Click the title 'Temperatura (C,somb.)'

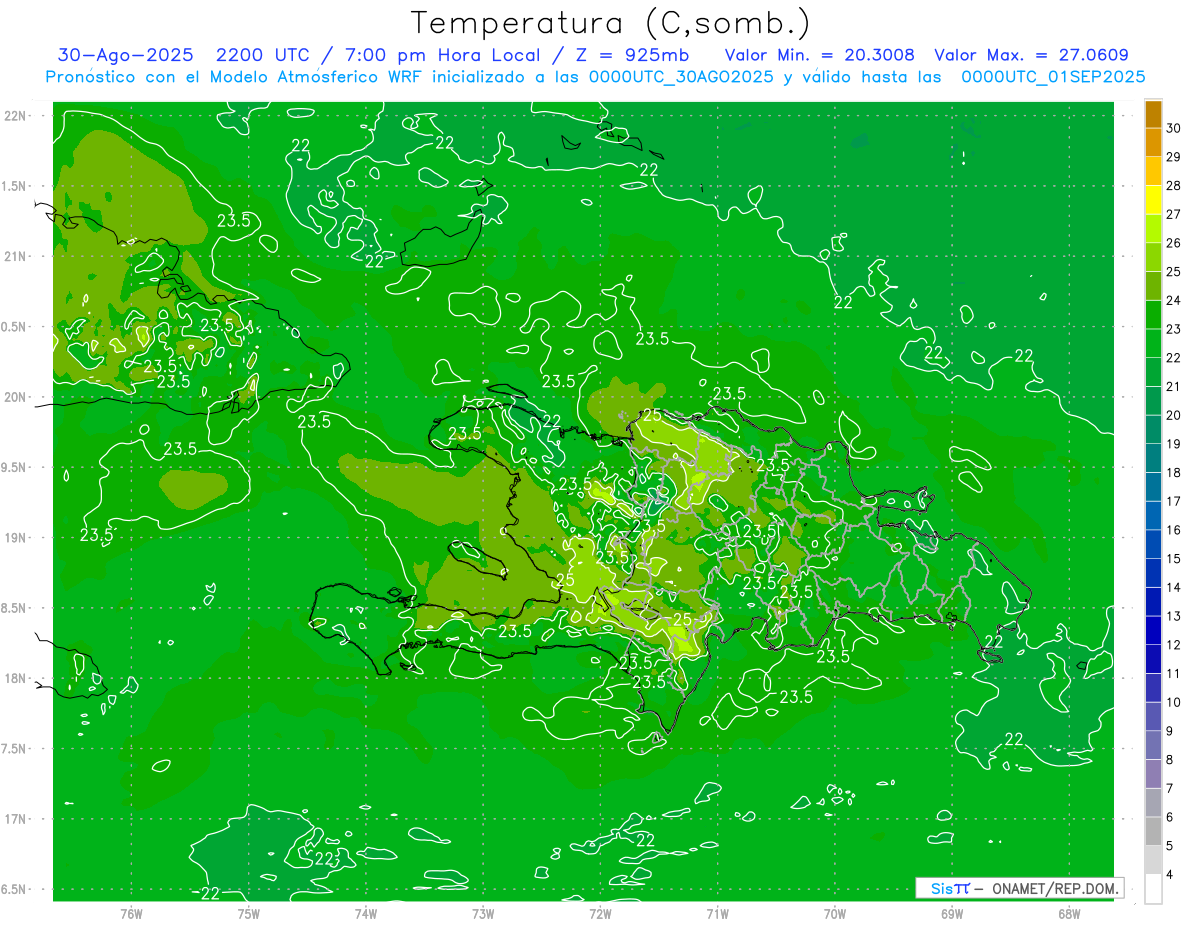(x=611, y=24)
